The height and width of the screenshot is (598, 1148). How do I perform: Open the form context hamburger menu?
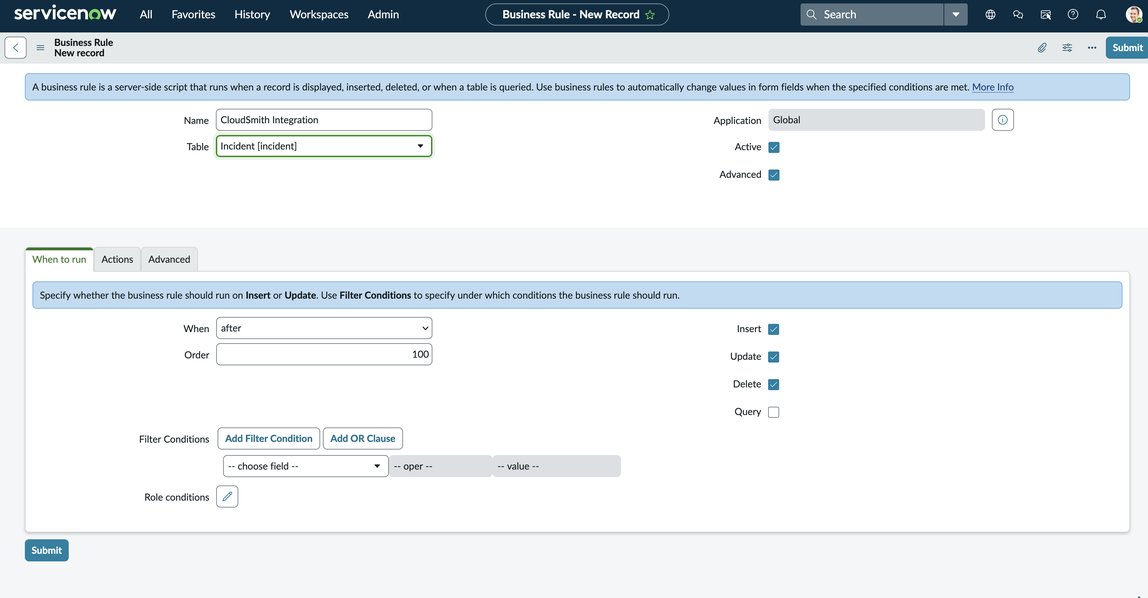point(40,48)
